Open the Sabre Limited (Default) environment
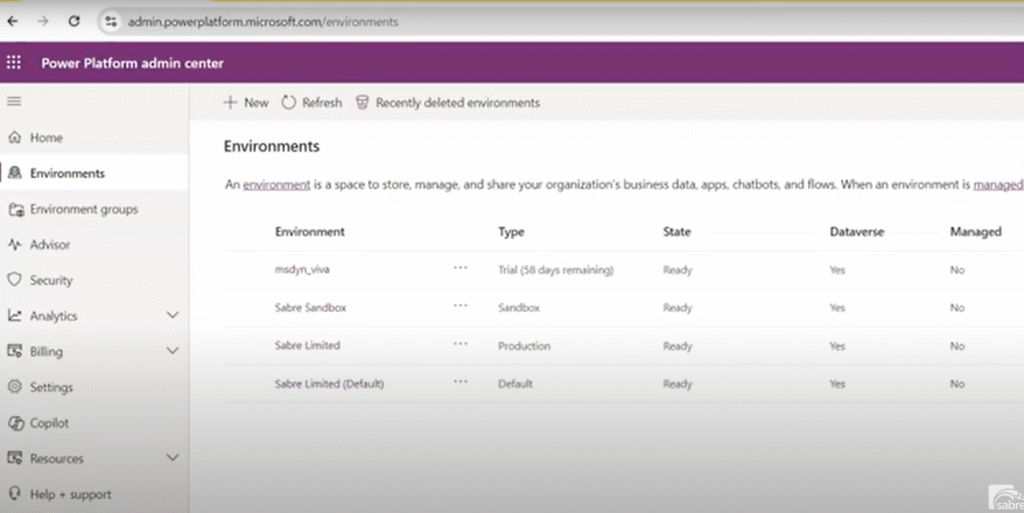The width and height of the screenshot is (1024, 513). click(x=329, y=384)
